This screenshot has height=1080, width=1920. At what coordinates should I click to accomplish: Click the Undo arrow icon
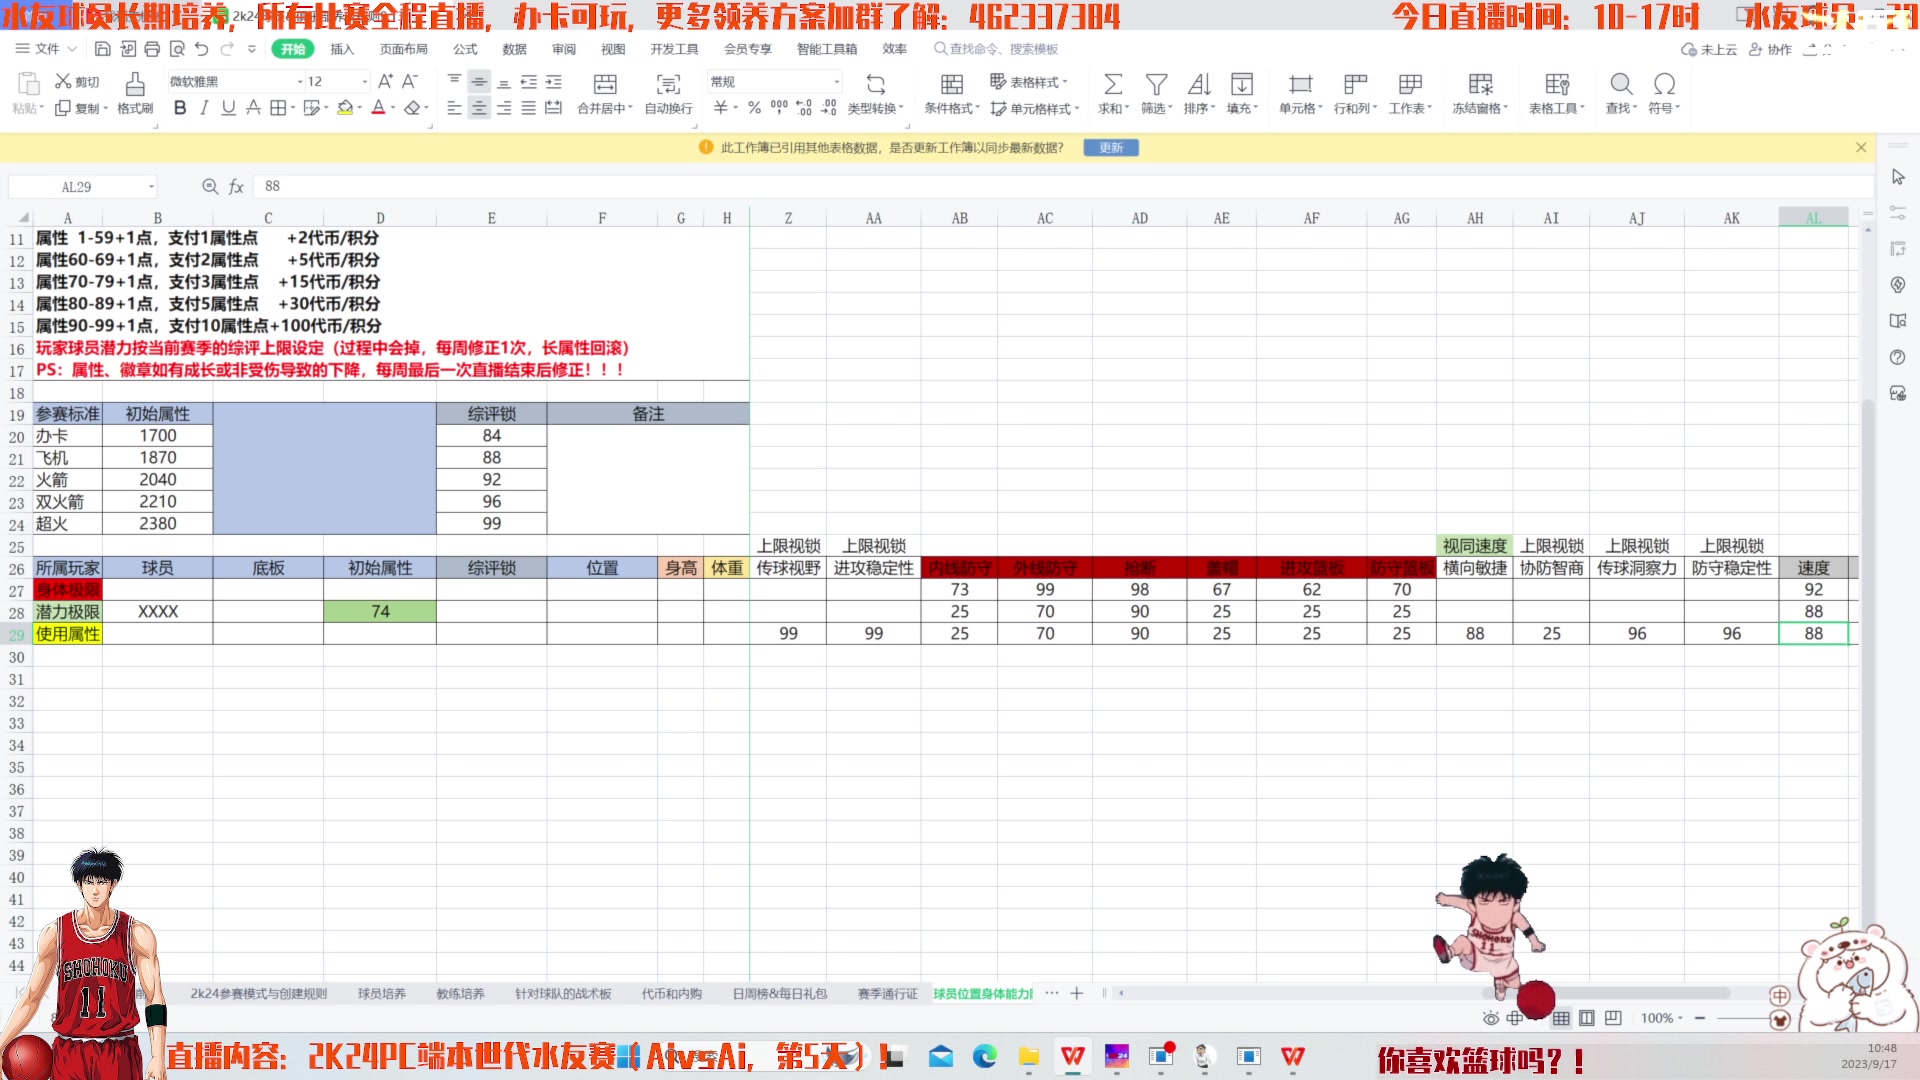(x=202, y=49)
